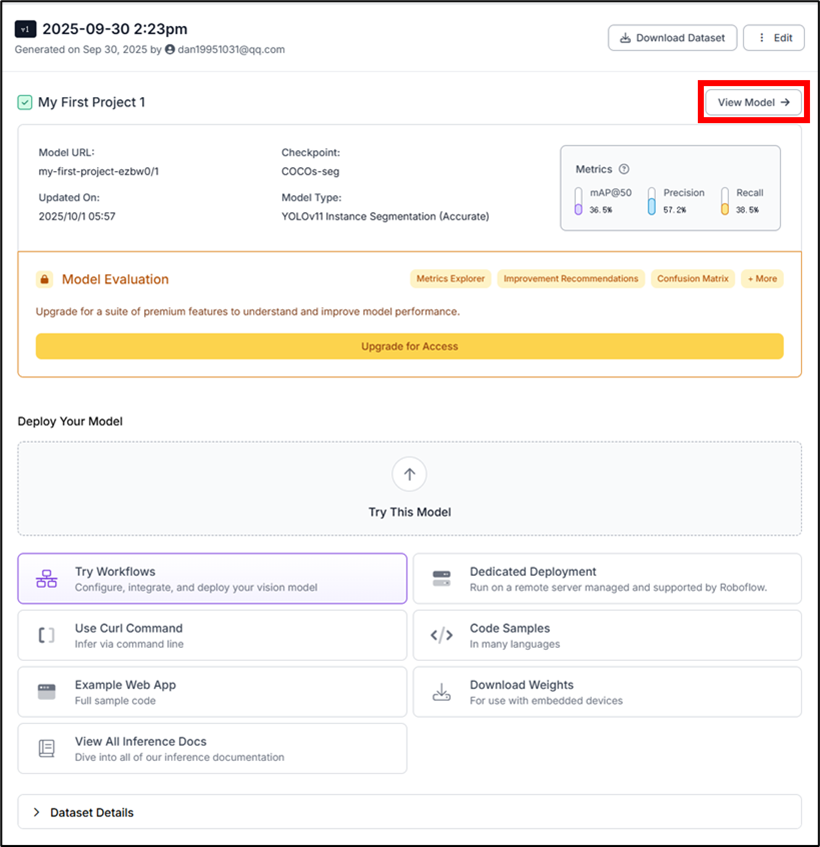This screenshot has height=847, width=820.
Task: Open Dedicated Deployment option
Action: (x=607, y=579)
